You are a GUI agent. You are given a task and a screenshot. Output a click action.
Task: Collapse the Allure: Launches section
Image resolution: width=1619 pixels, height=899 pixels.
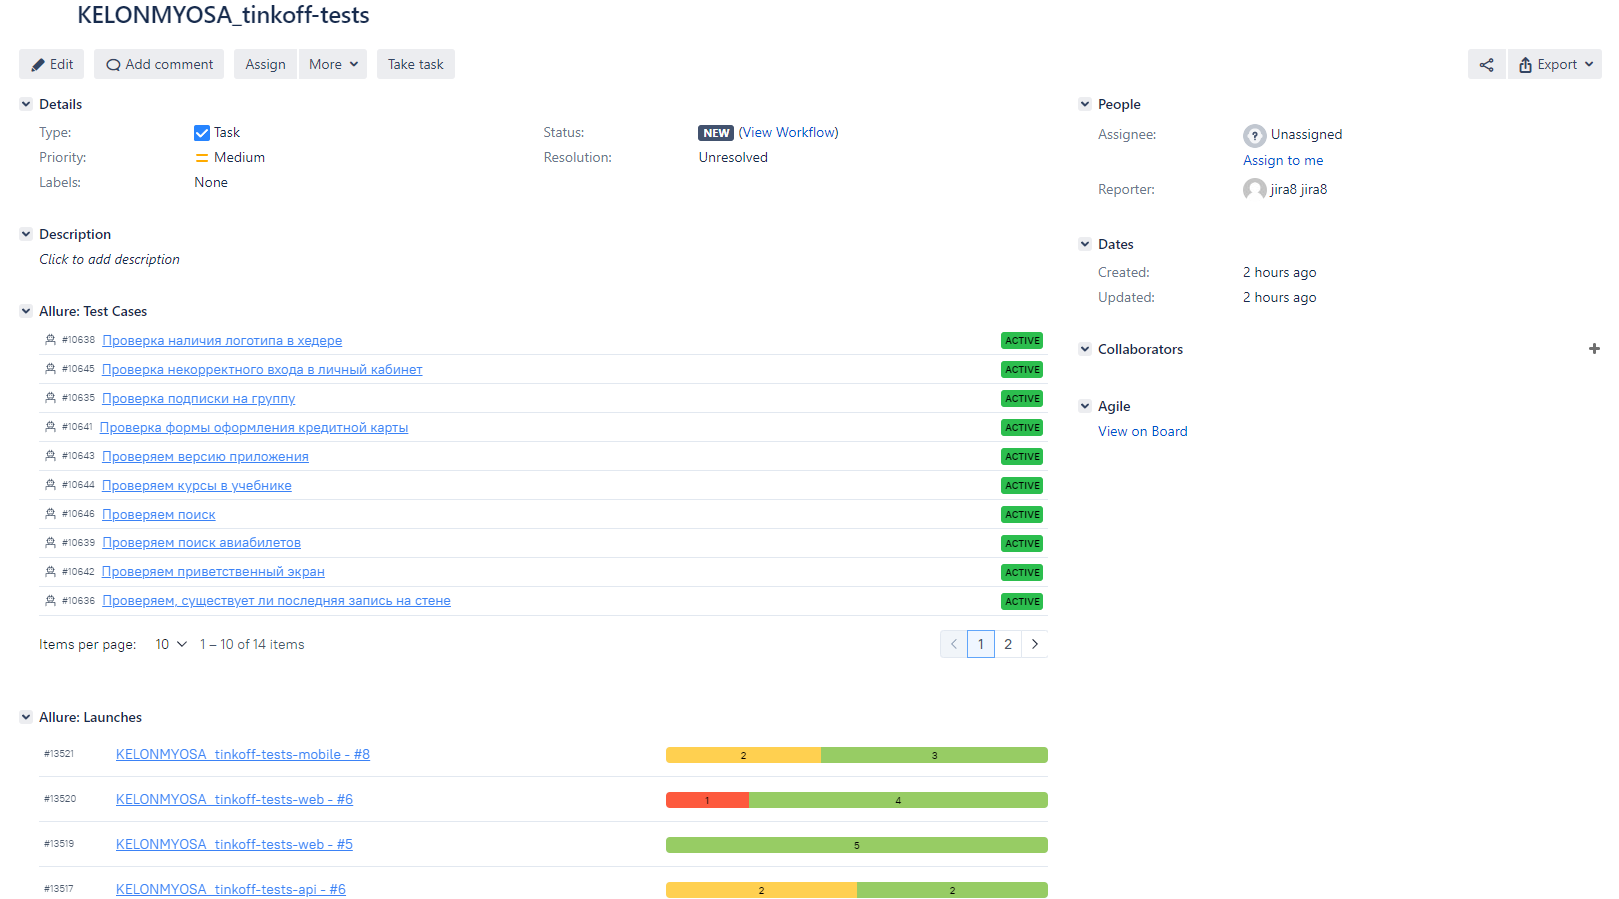coord(26,717)
